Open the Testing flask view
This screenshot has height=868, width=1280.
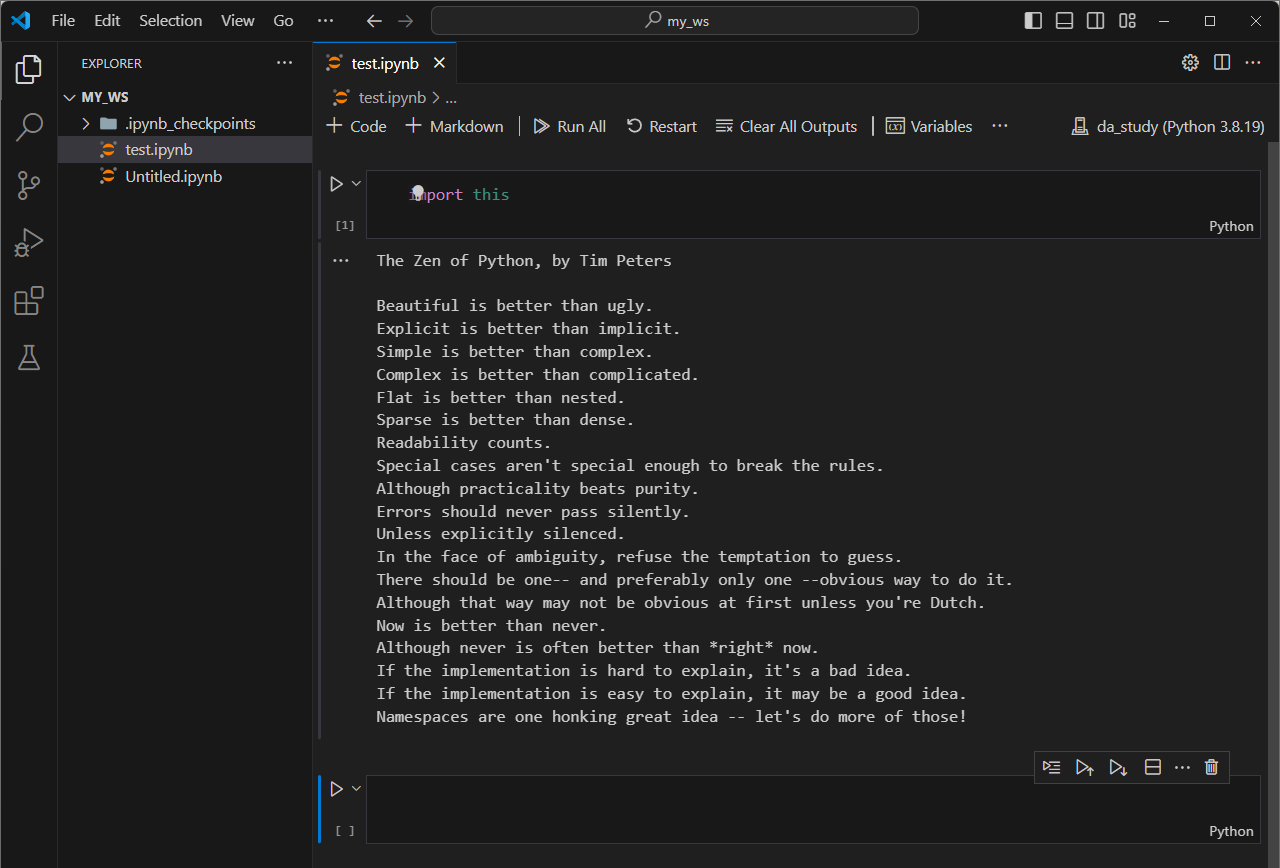coord(29,357)
